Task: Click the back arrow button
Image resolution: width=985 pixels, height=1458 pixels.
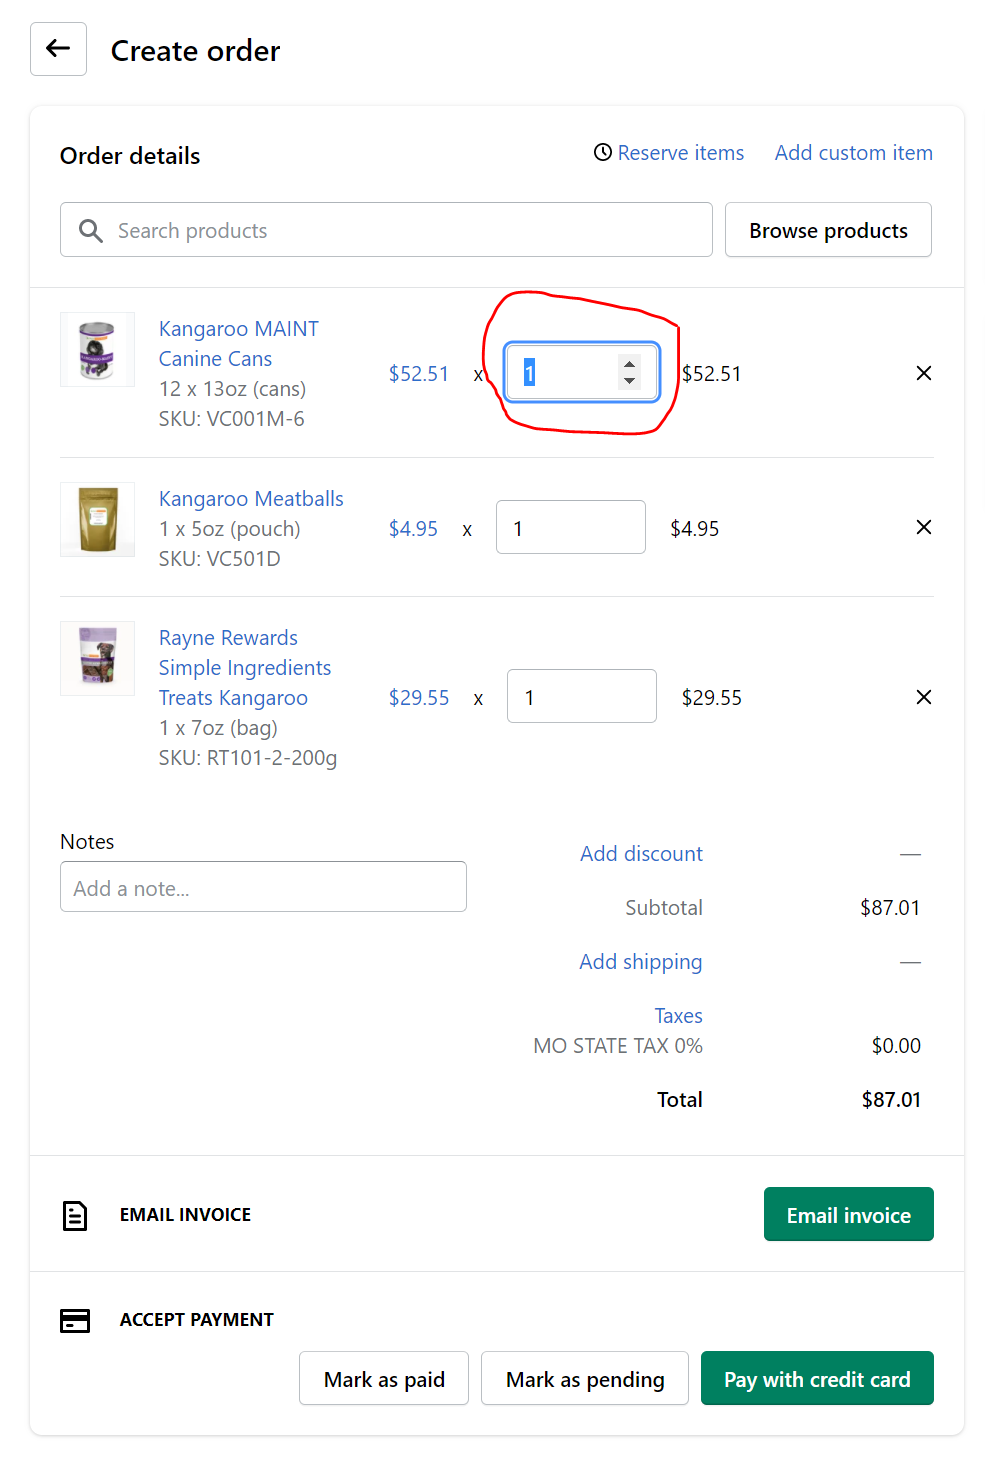Action: [x=58, y=49]
